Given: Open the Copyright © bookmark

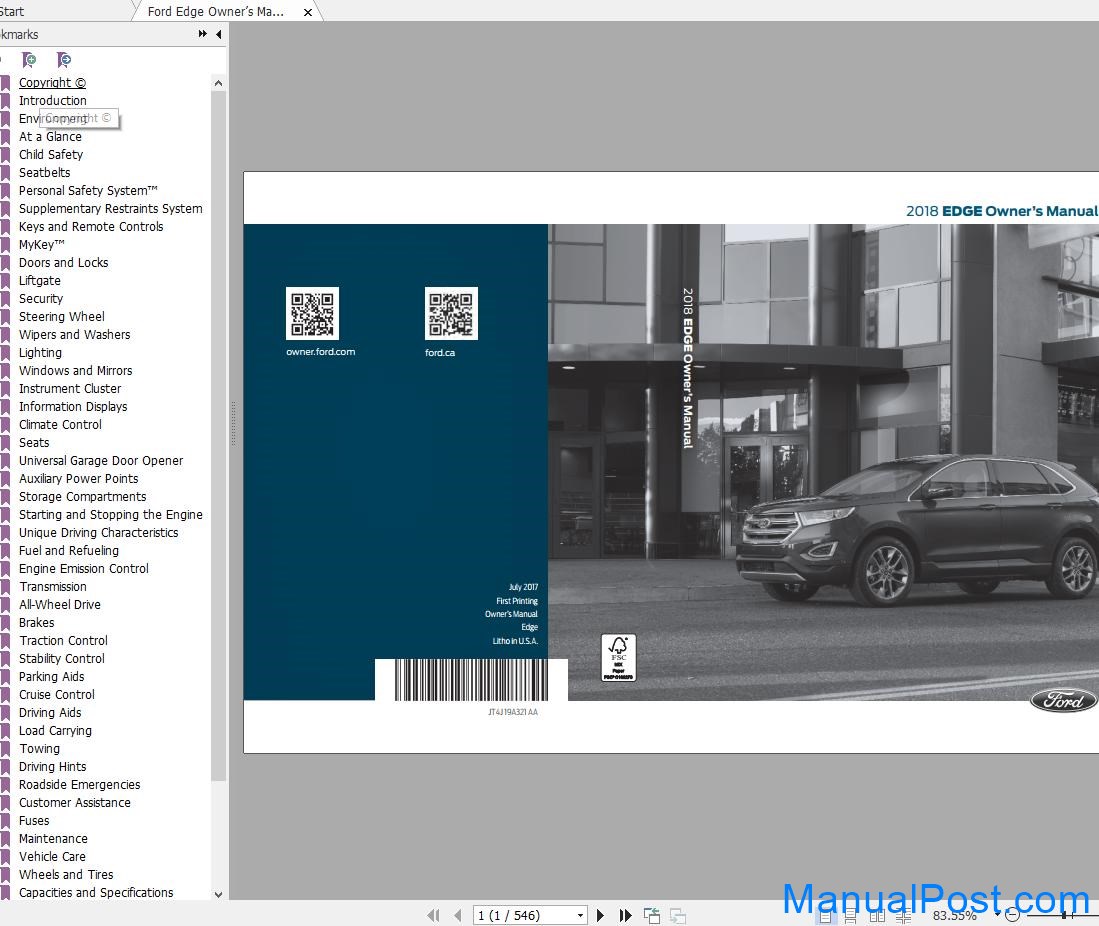Looking at the screenshot, I should (53, 83).
